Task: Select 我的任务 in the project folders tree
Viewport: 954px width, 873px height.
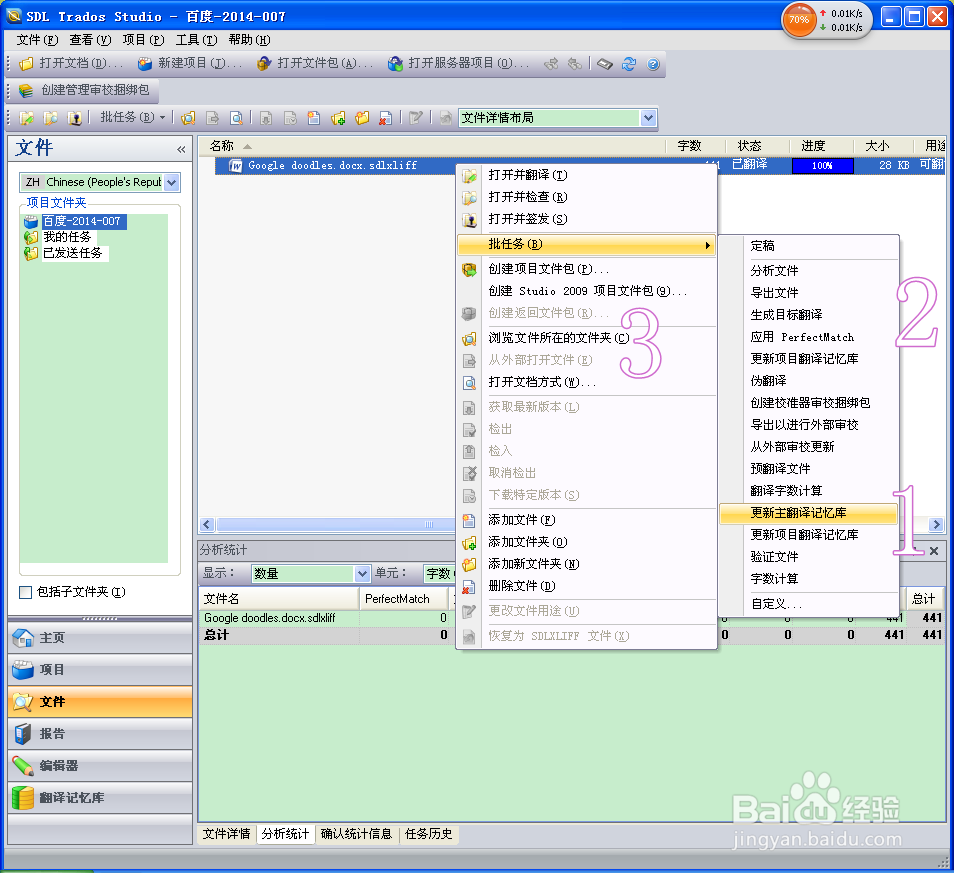Action: point(67,237)
